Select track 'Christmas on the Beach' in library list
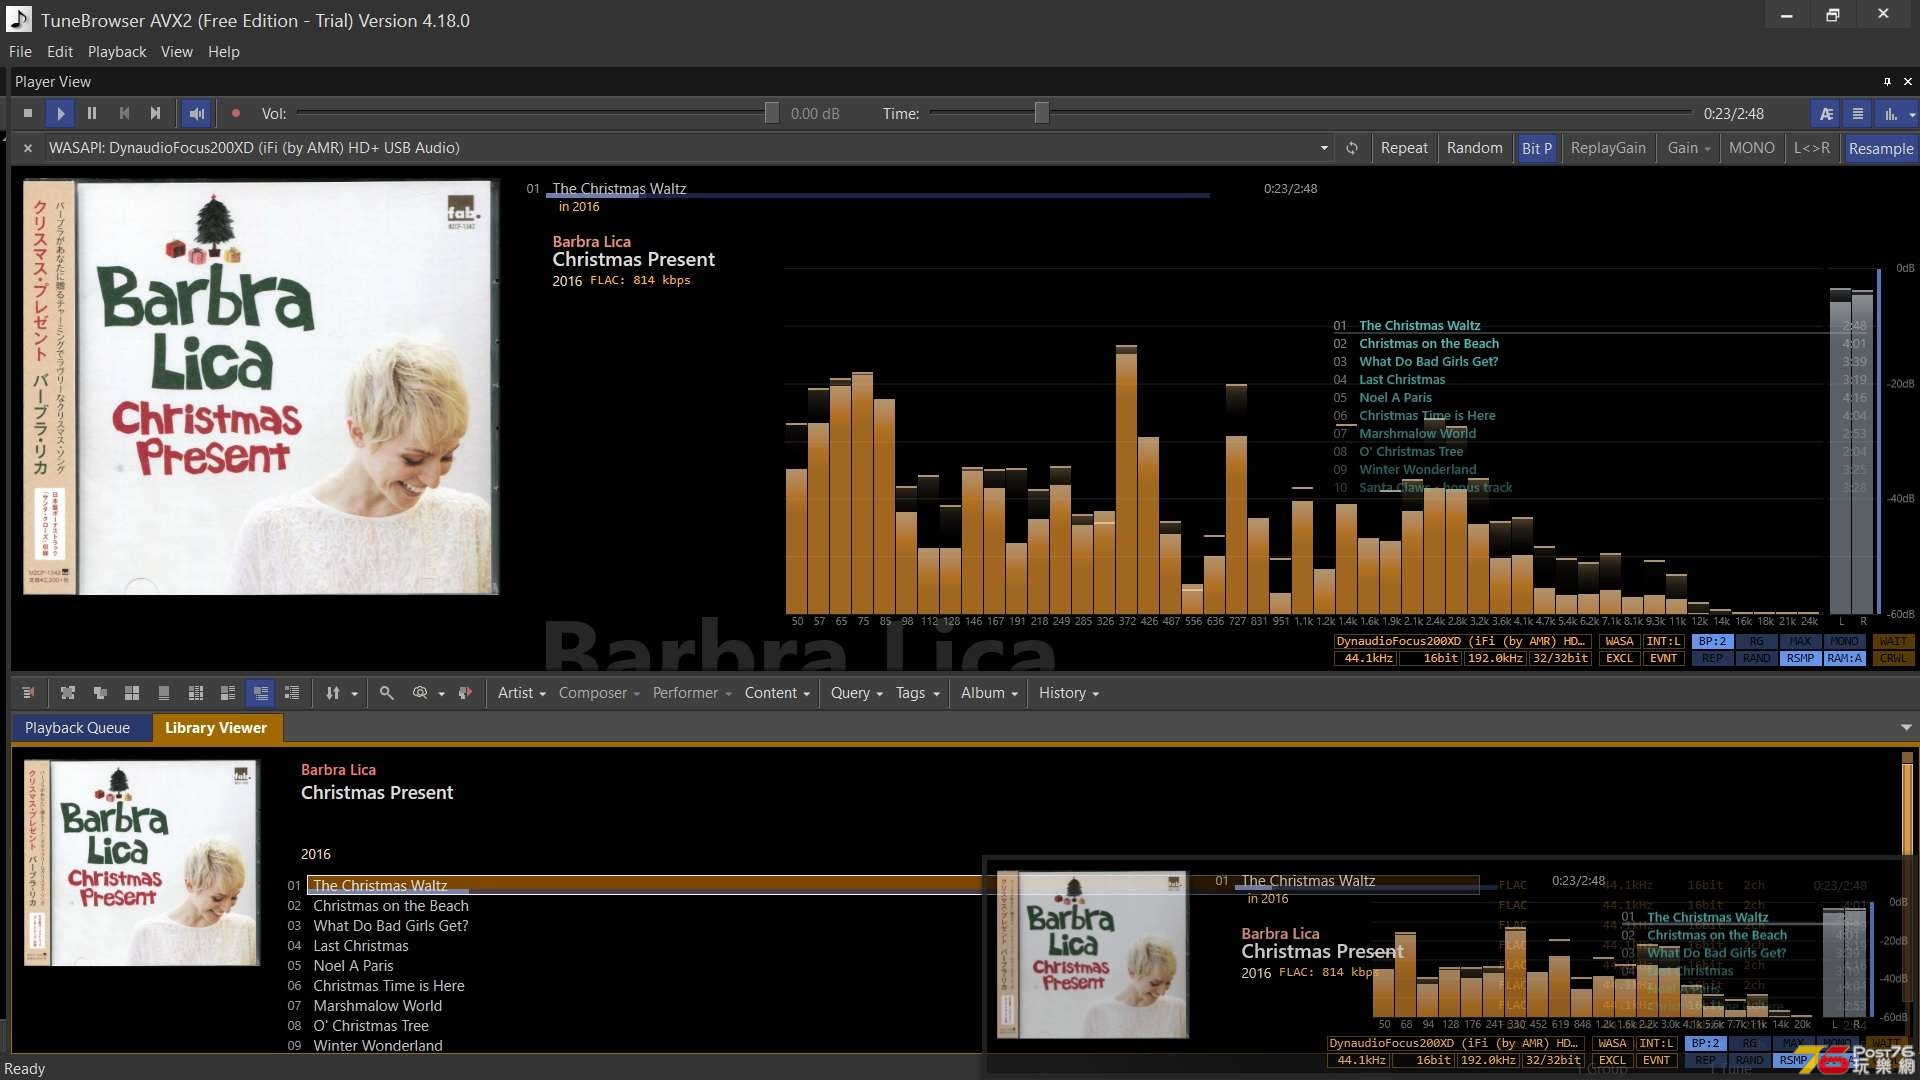Image resolution: width=1920 pixels, height=1080 pixels. click(391, 906)
